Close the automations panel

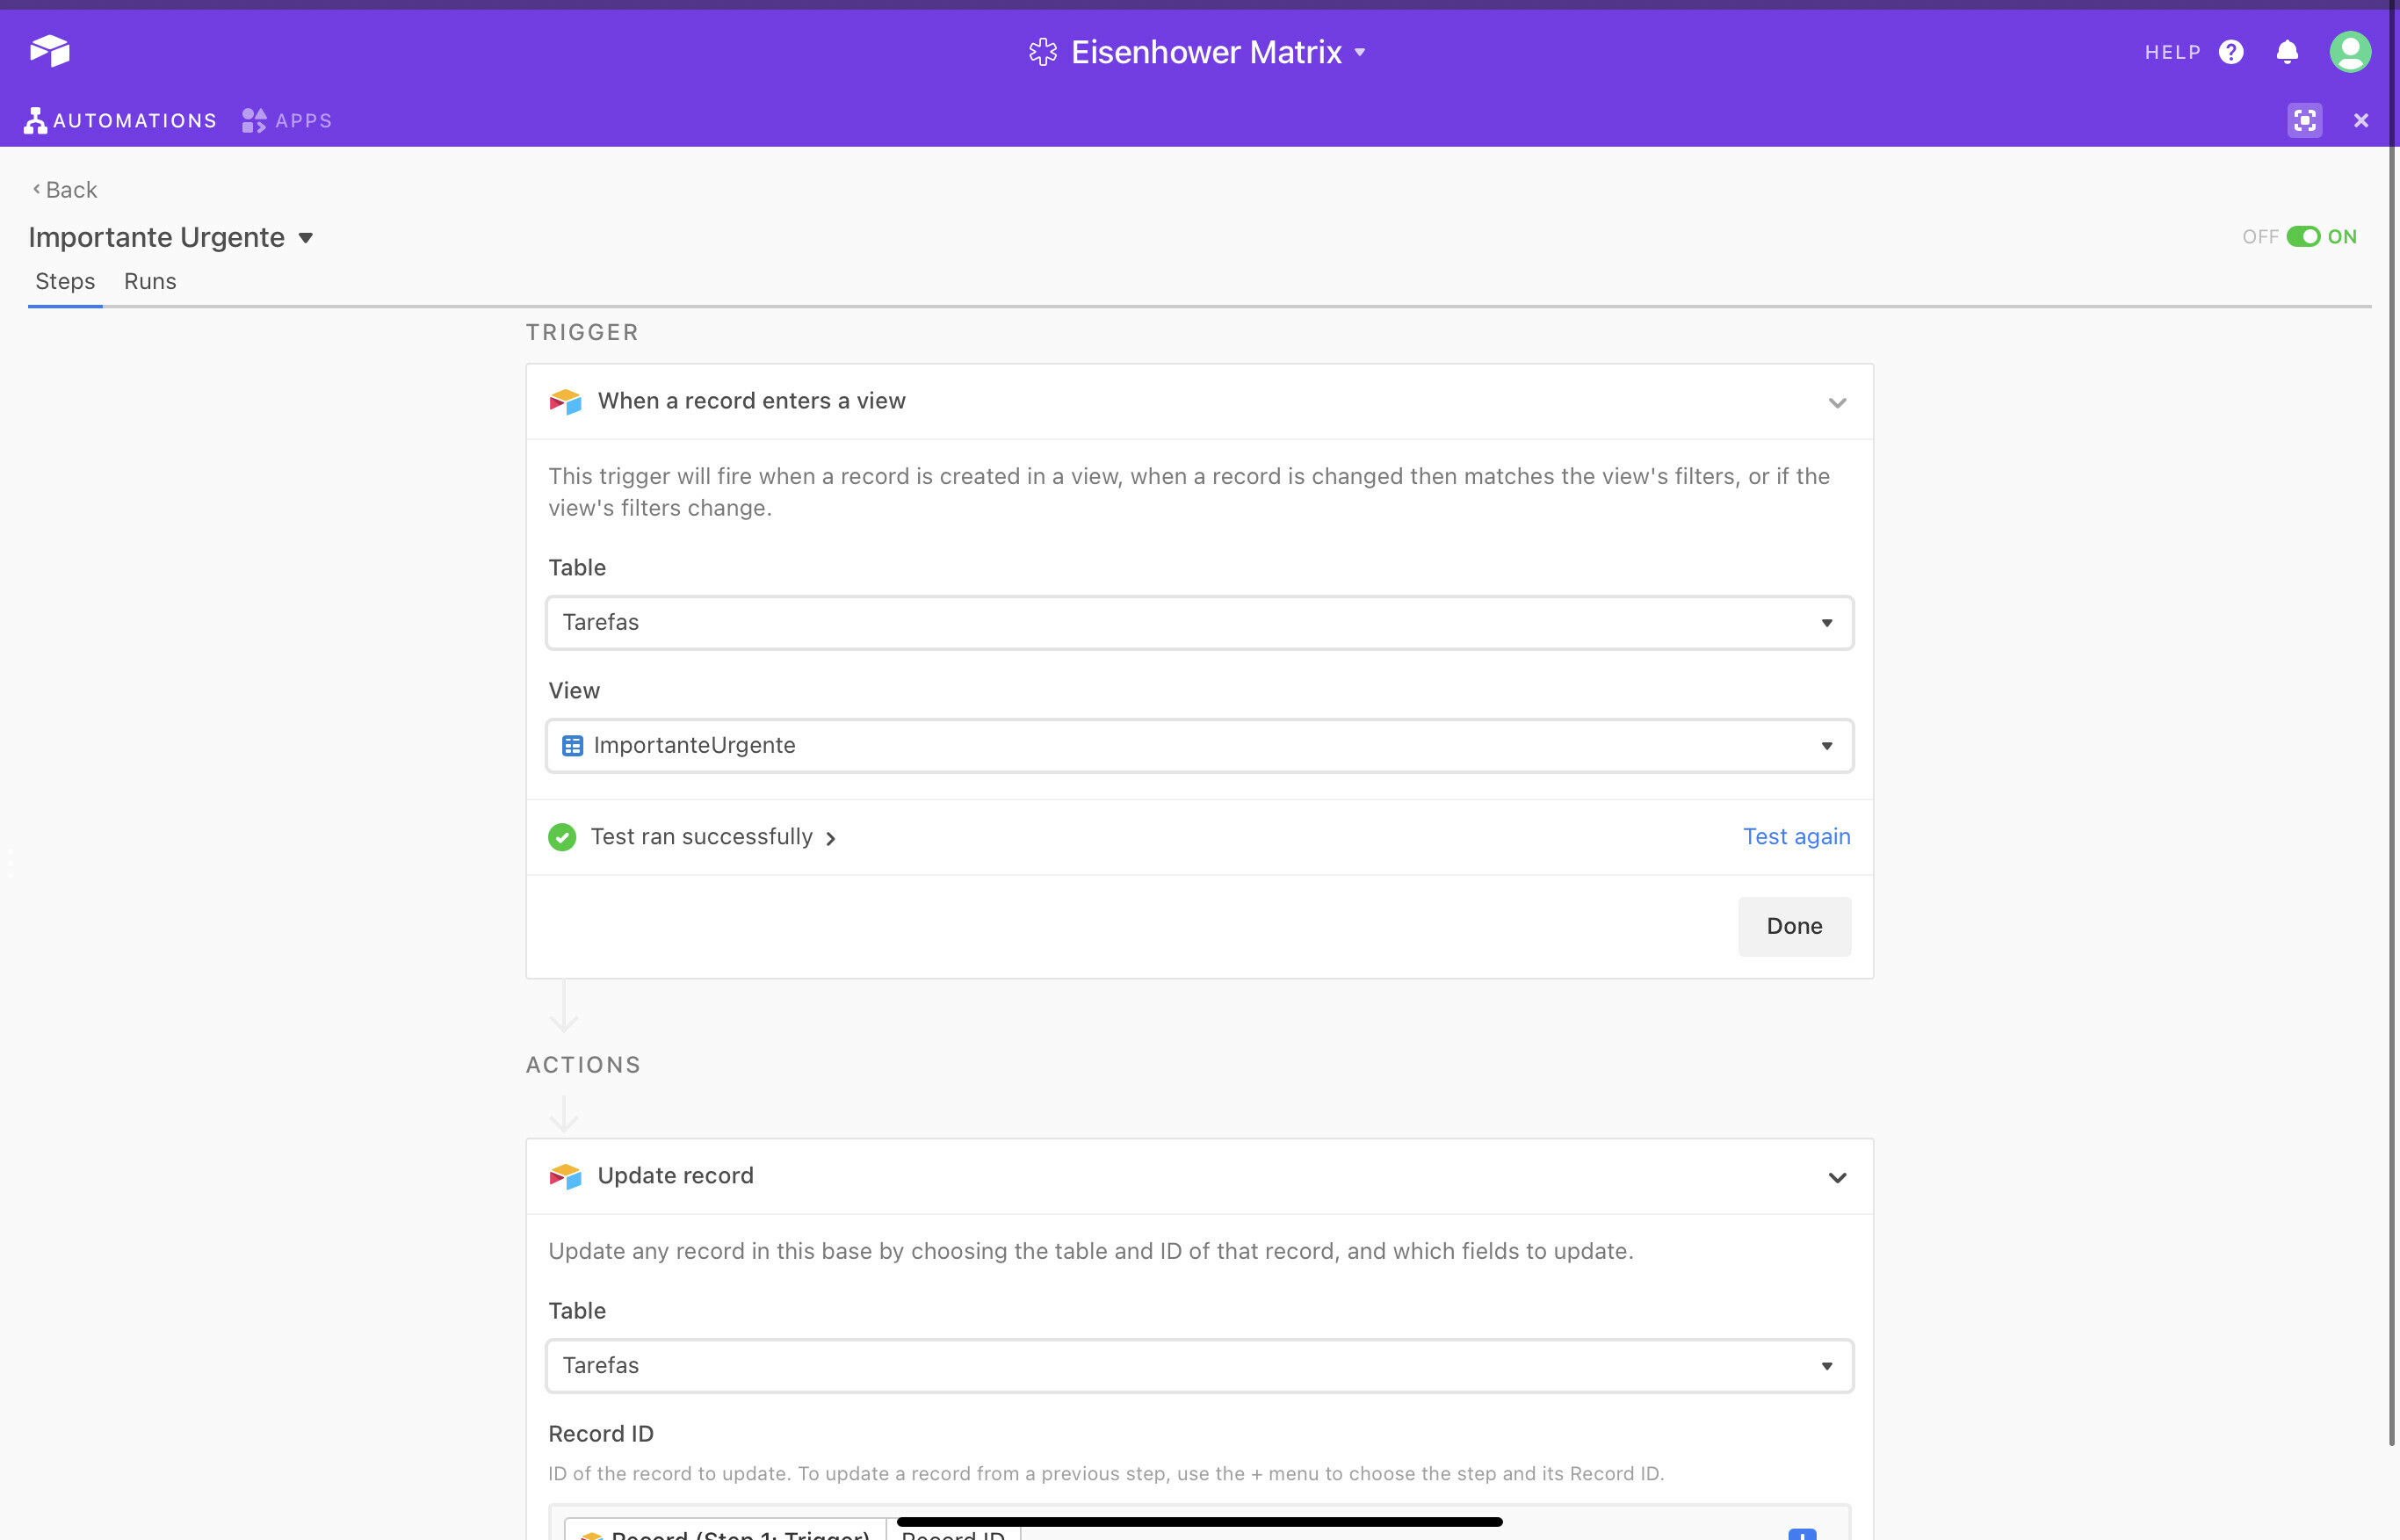(x=2361, y=121)
